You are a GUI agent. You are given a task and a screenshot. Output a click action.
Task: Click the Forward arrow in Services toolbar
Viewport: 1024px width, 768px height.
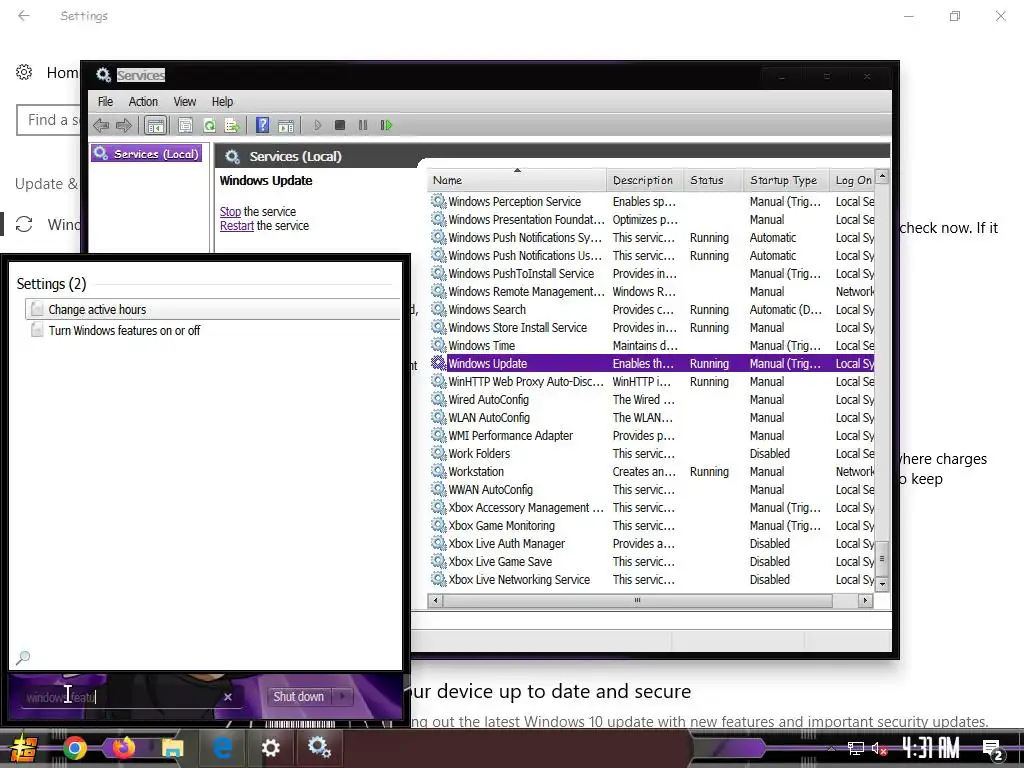point(123,125)
